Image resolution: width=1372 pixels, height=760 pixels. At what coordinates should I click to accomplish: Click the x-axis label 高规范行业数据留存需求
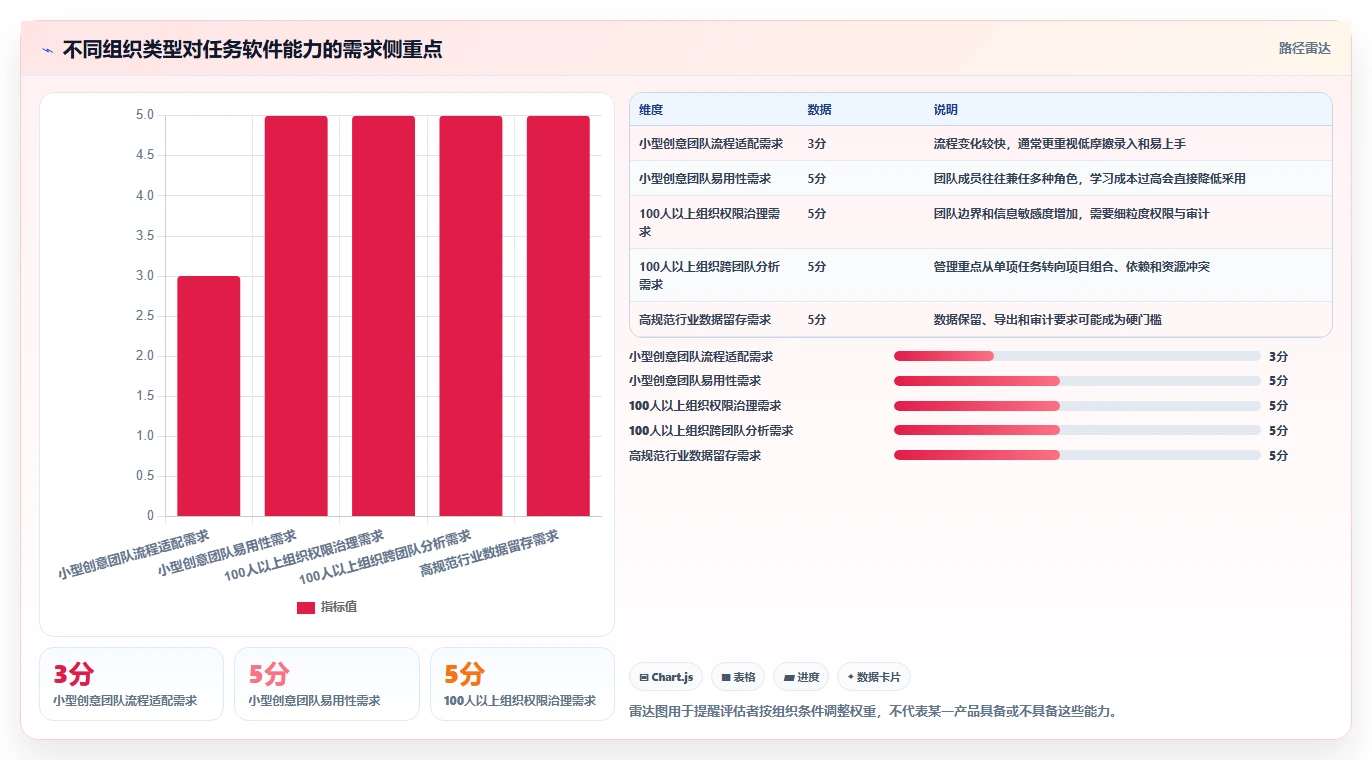pyautogui.click(x=489, y=553)
